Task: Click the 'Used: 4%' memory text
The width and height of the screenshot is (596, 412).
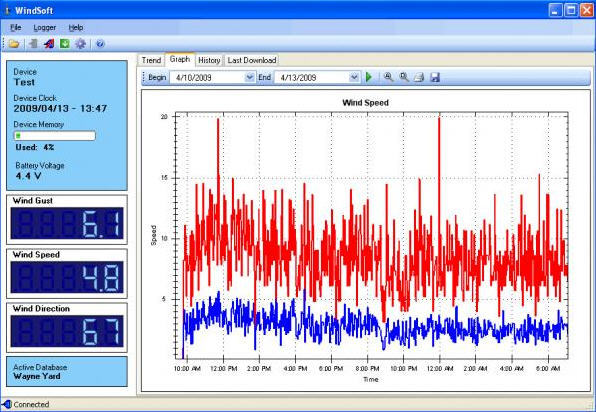Action: tap(35, 147)
